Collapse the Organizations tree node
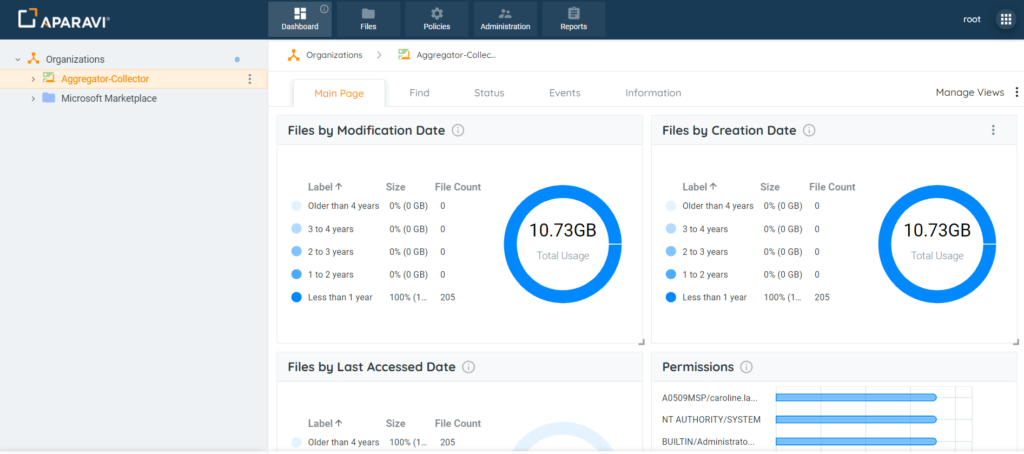This screenshot has height=454, width=1024. [x=18, y=59]
